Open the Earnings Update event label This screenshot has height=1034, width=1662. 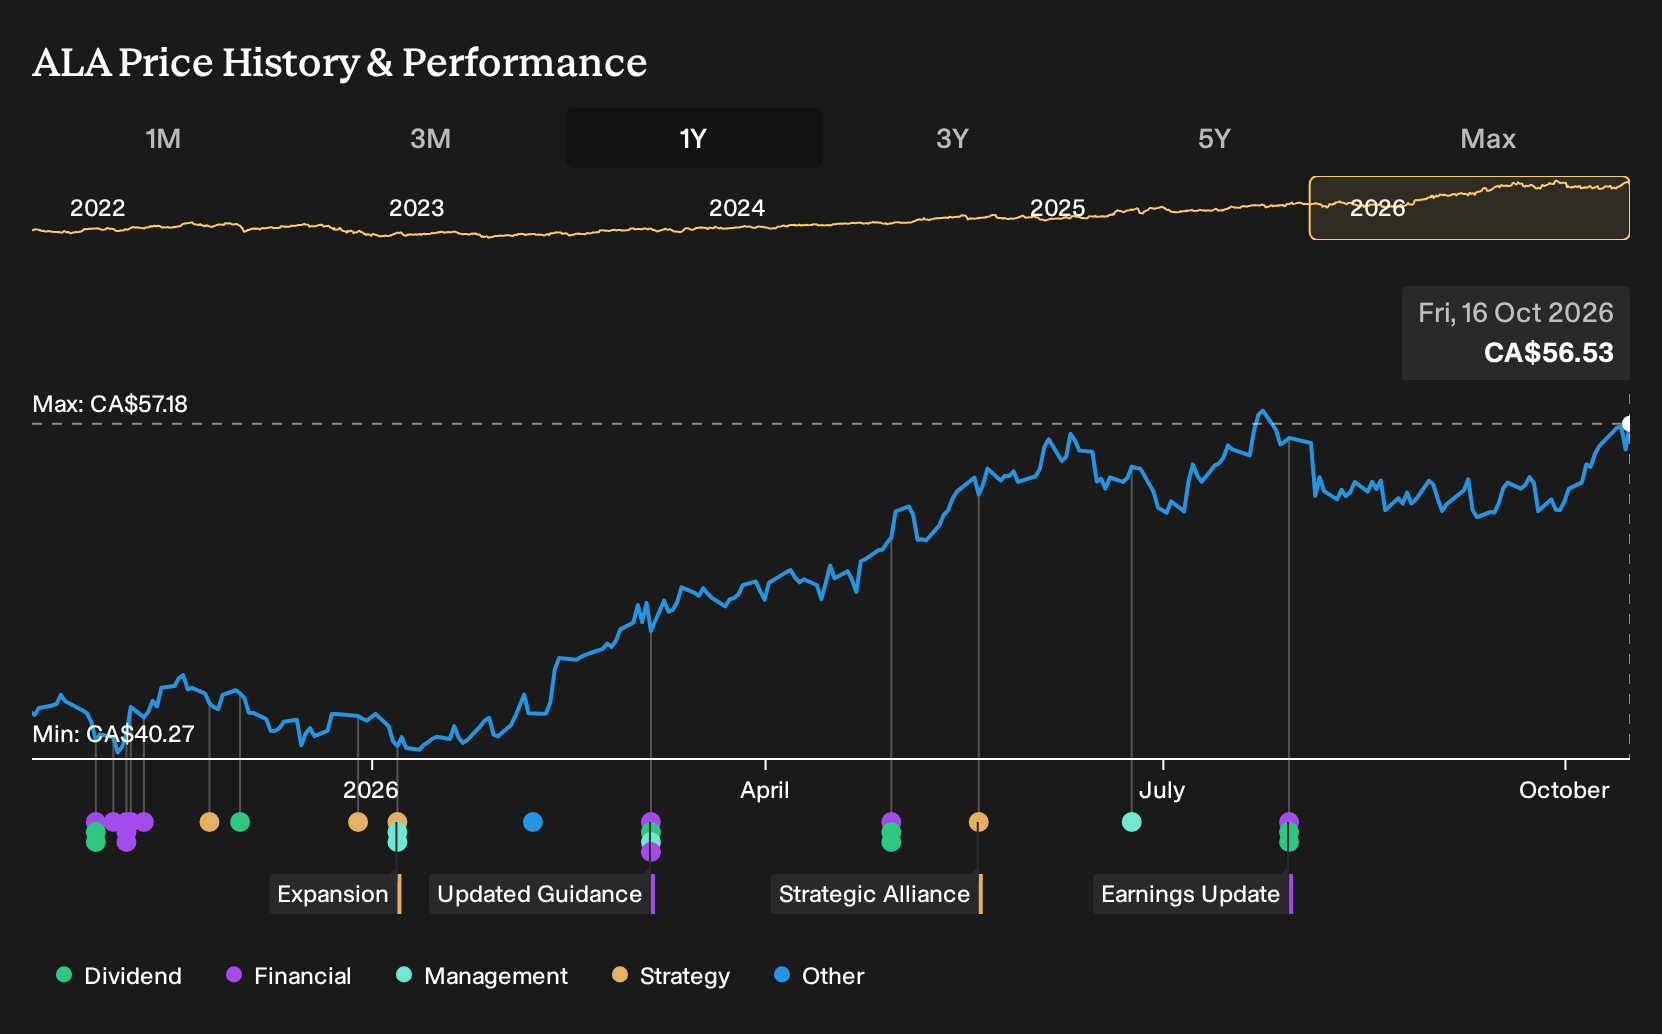coord(1193,894)
